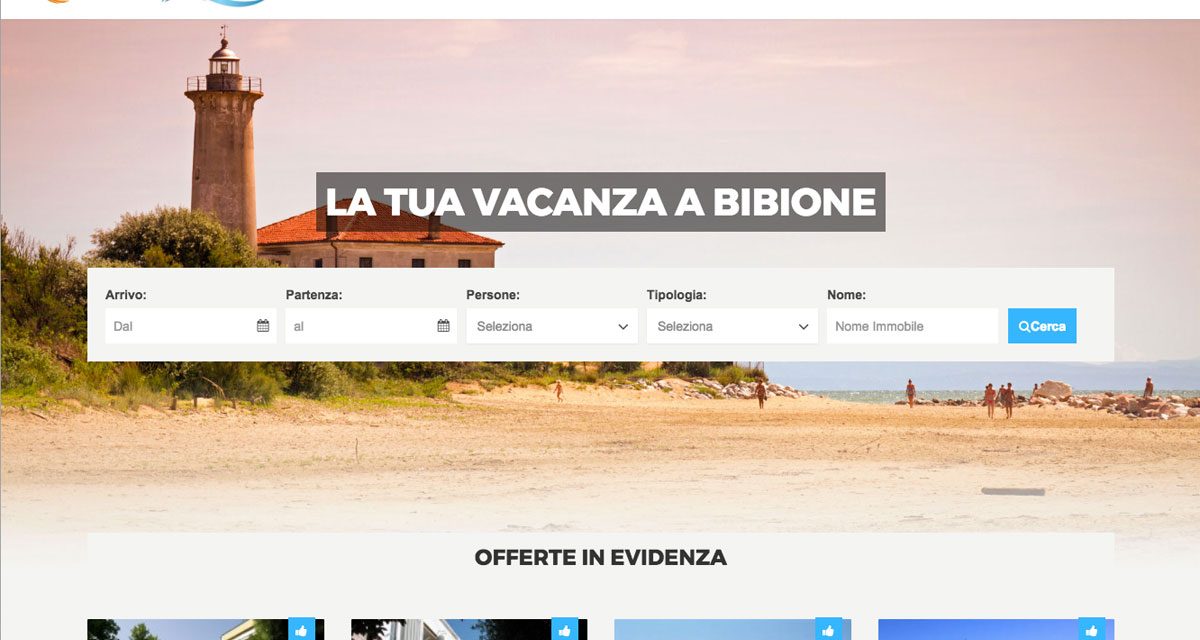Click the thumbs-up badge on first offer
This screenshot has width=1200, height=640.
click(301, 629)
